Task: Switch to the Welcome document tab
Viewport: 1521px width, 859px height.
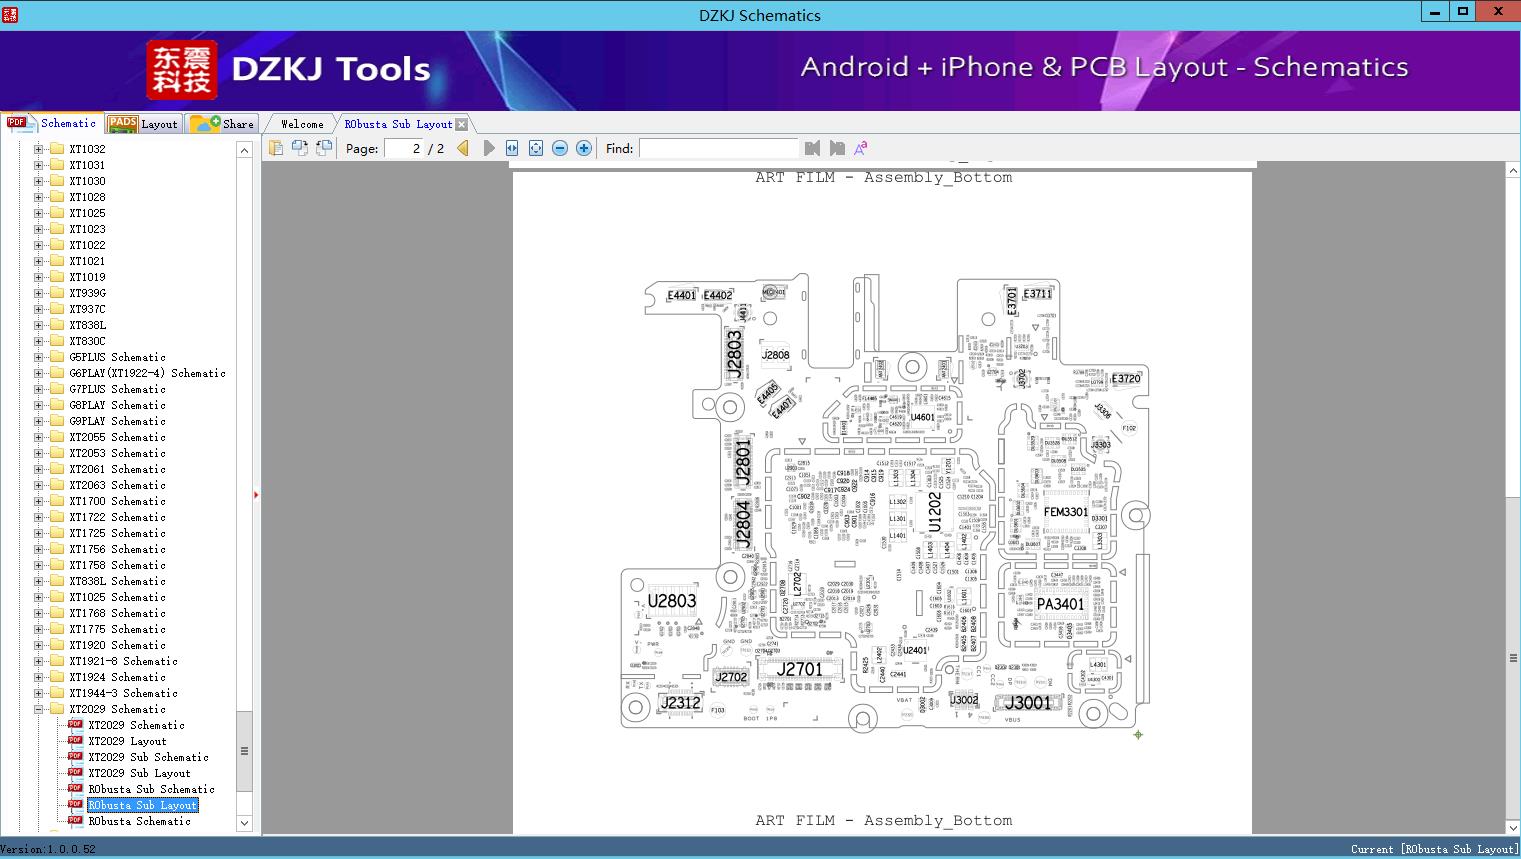Action: click(x=302, y=124)
